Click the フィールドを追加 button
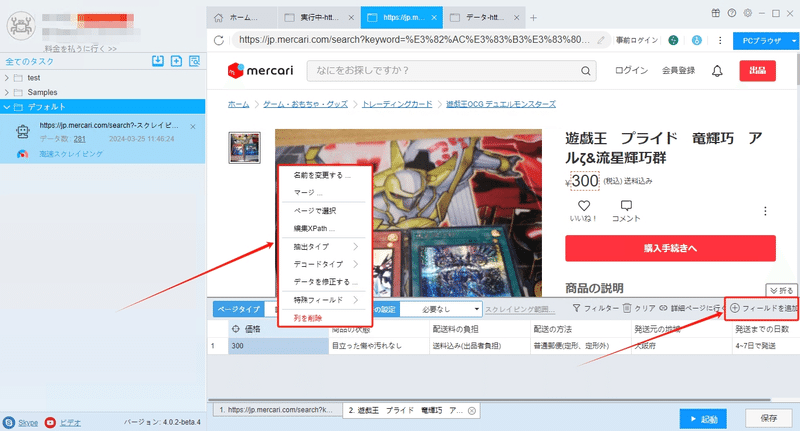The width and height of the screenshot is (800, 431). [x=762, y=308]
